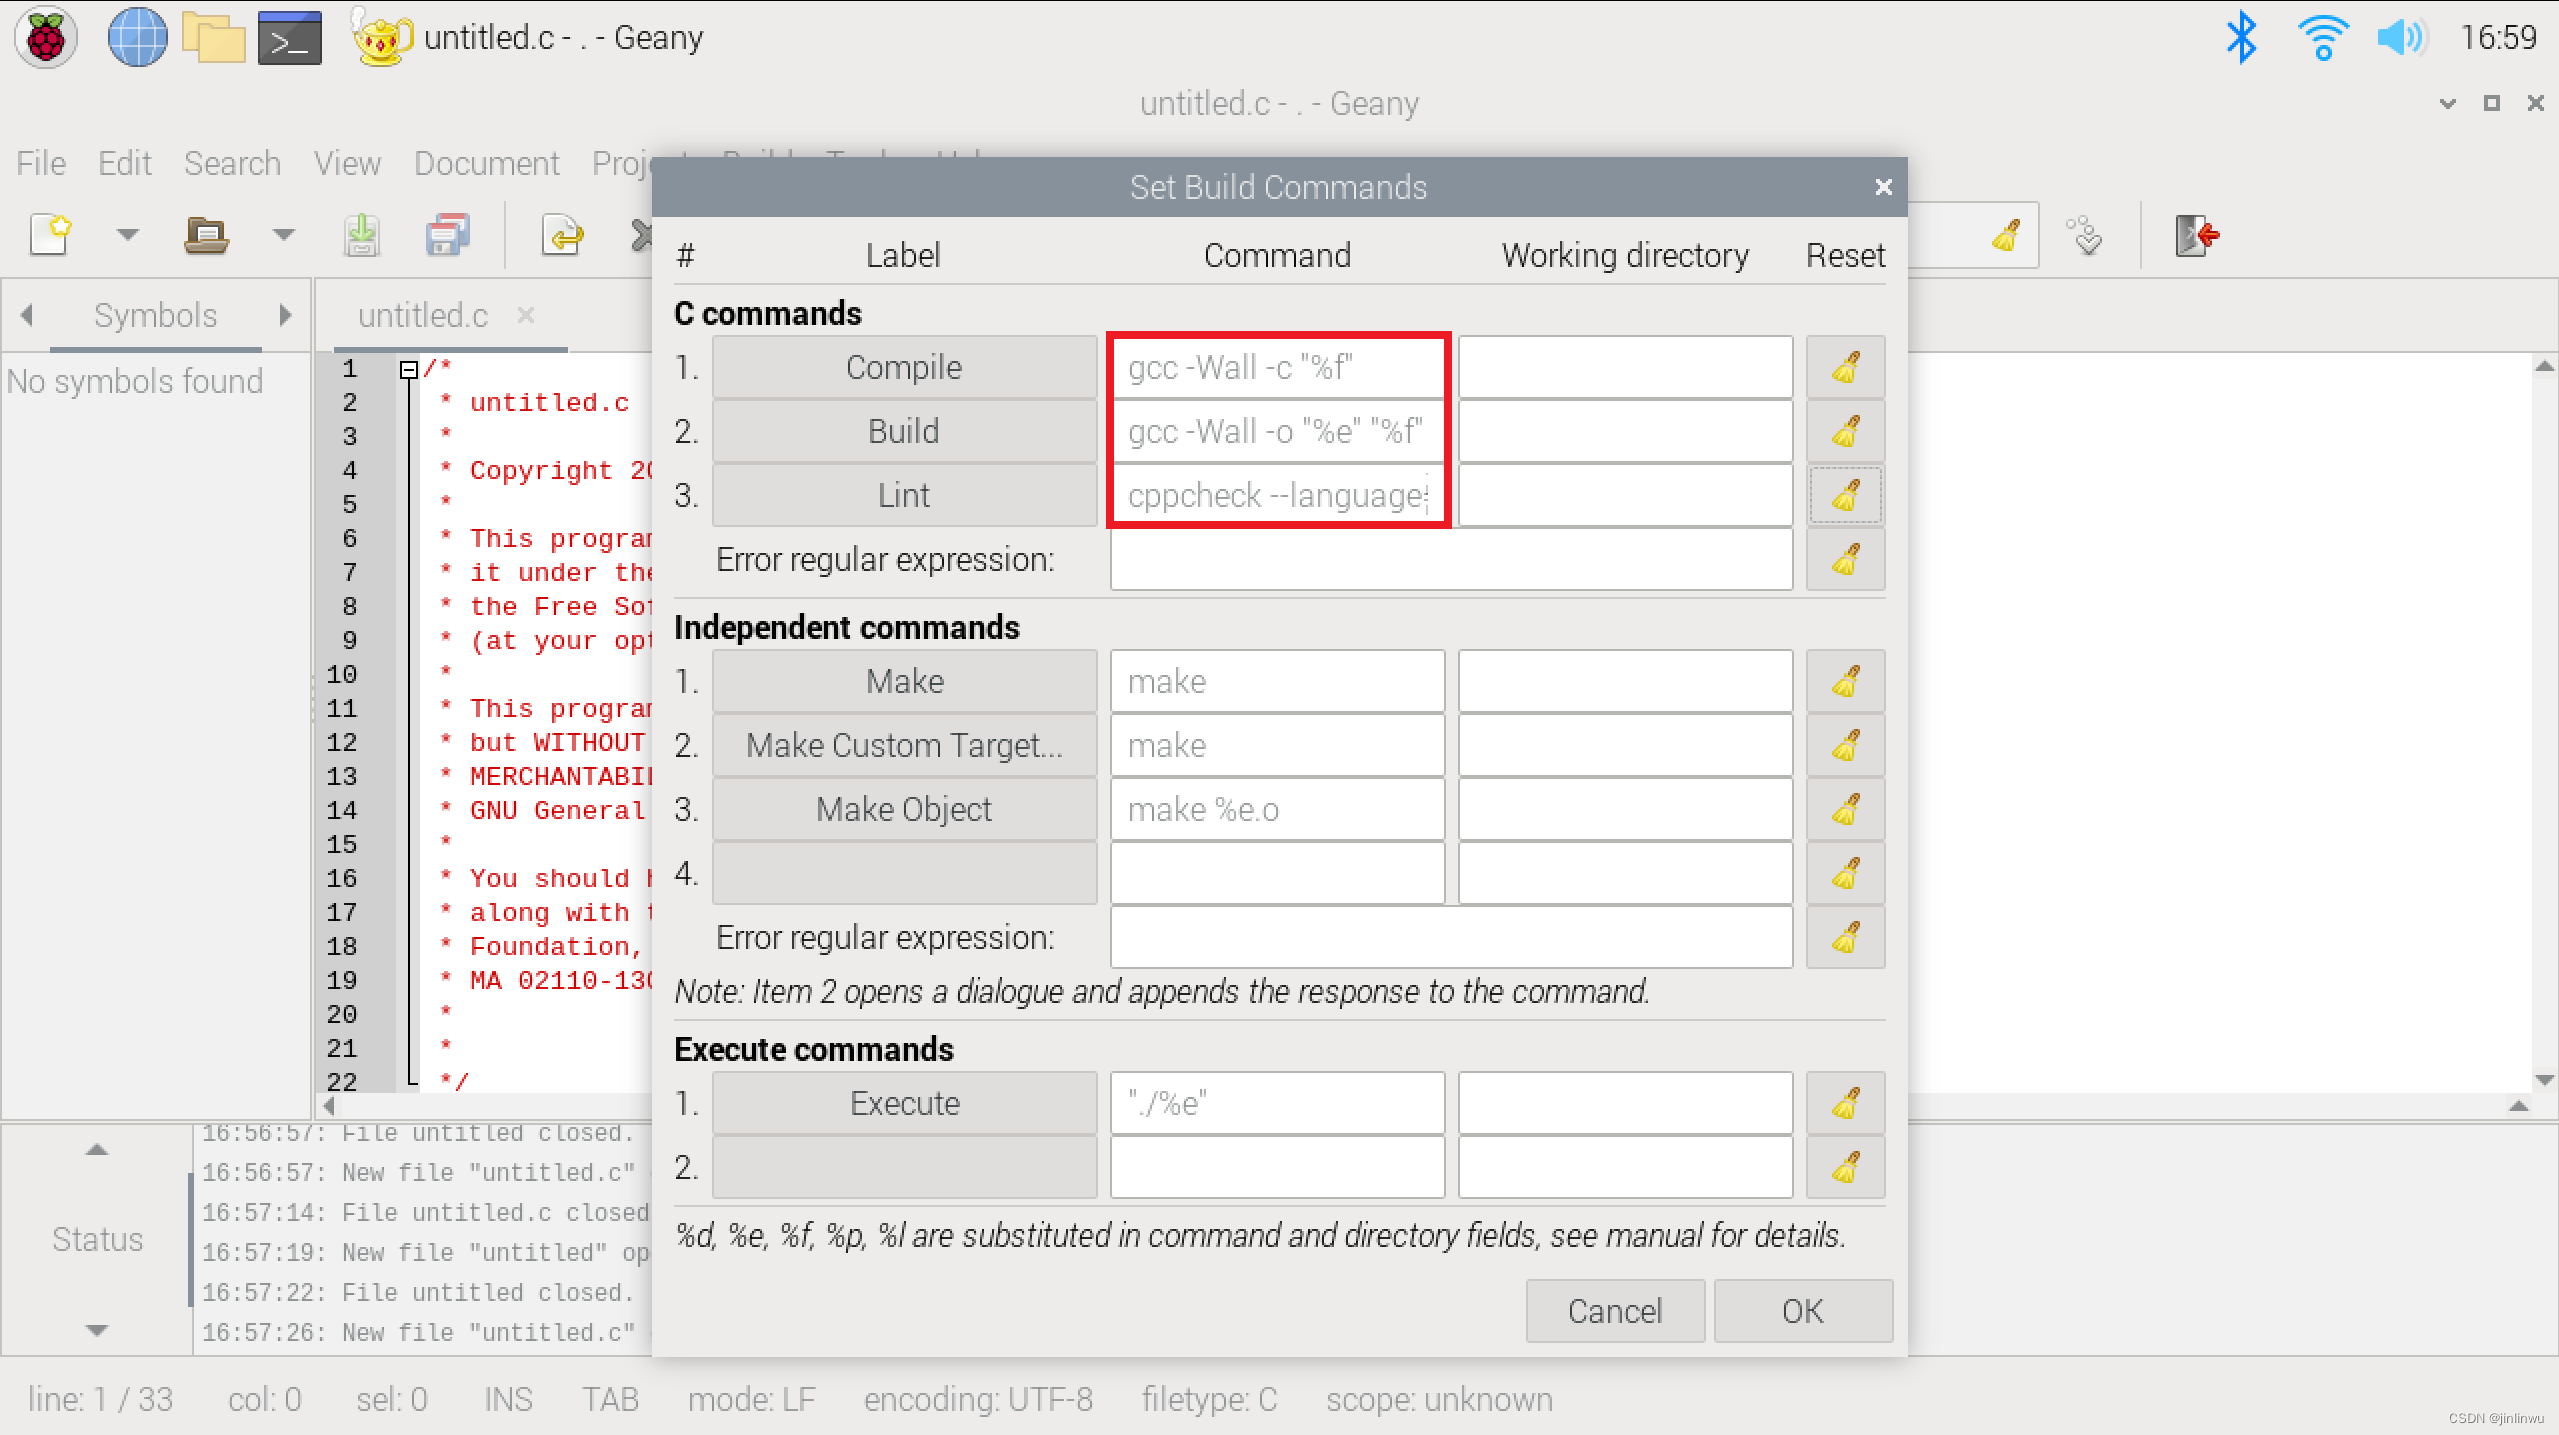2559x1435 pixels.
Task: Click the Revert file toolbar icon
Action: (x=563, y=236)
